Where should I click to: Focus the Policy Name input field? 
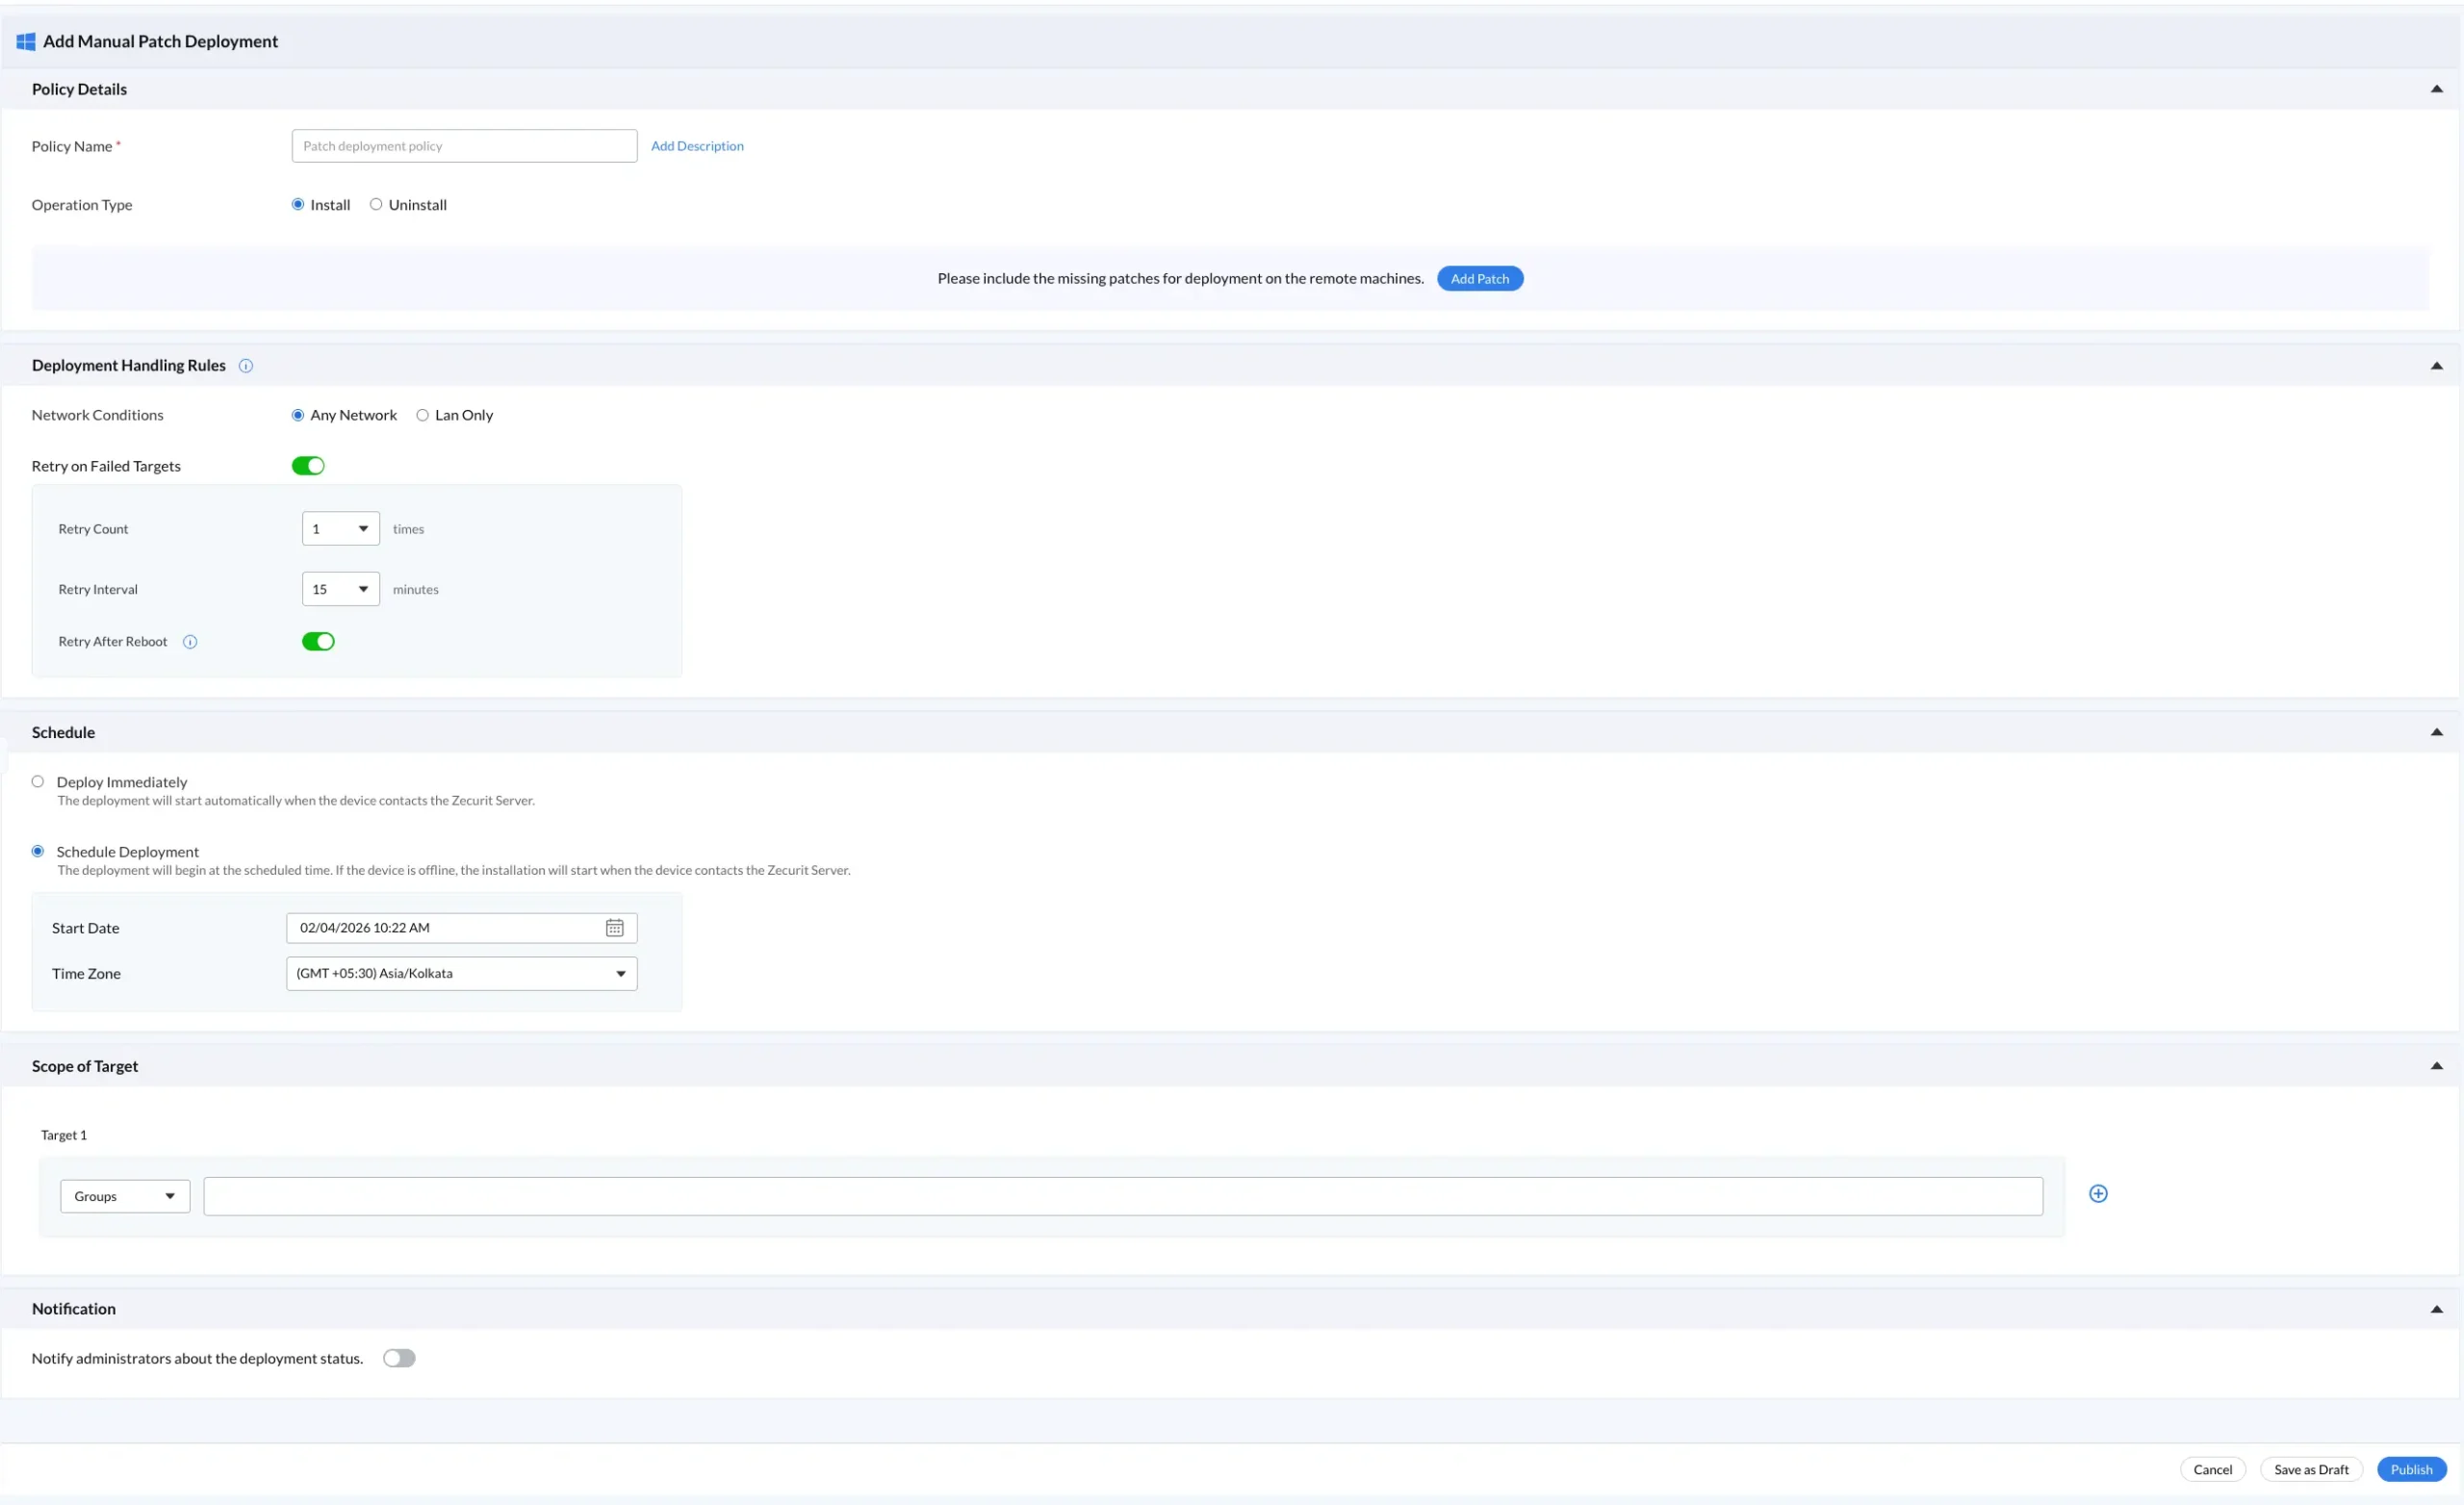click(x=464, y=146)
